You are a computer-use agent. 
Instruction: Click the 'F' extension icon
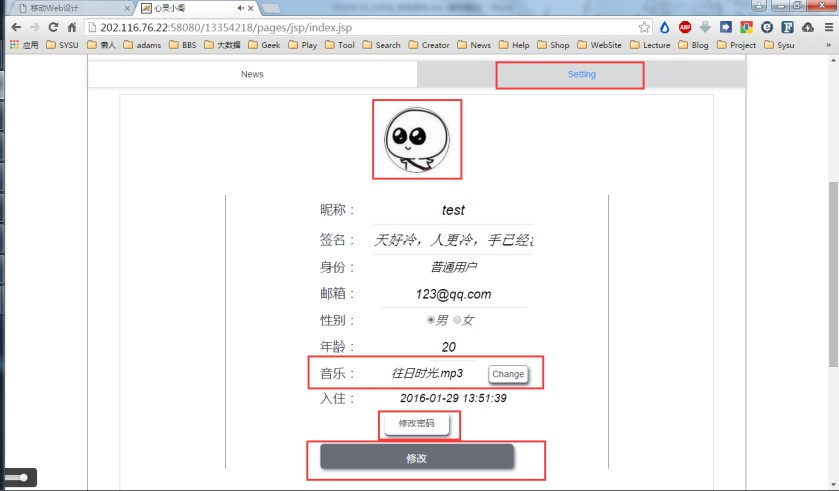pos(787,27)
